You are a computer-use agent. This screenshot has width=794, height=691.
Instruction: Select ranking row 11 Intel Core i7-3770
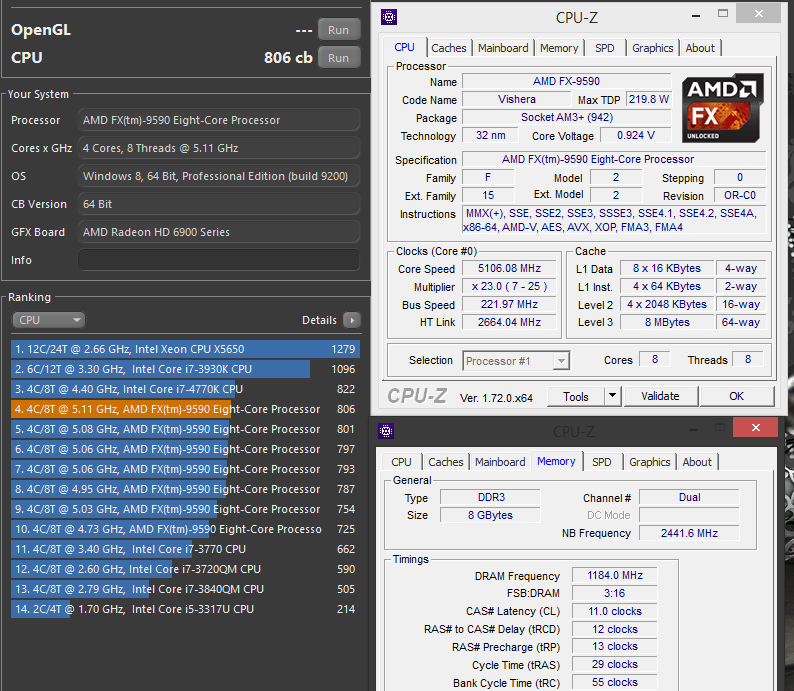185,549
